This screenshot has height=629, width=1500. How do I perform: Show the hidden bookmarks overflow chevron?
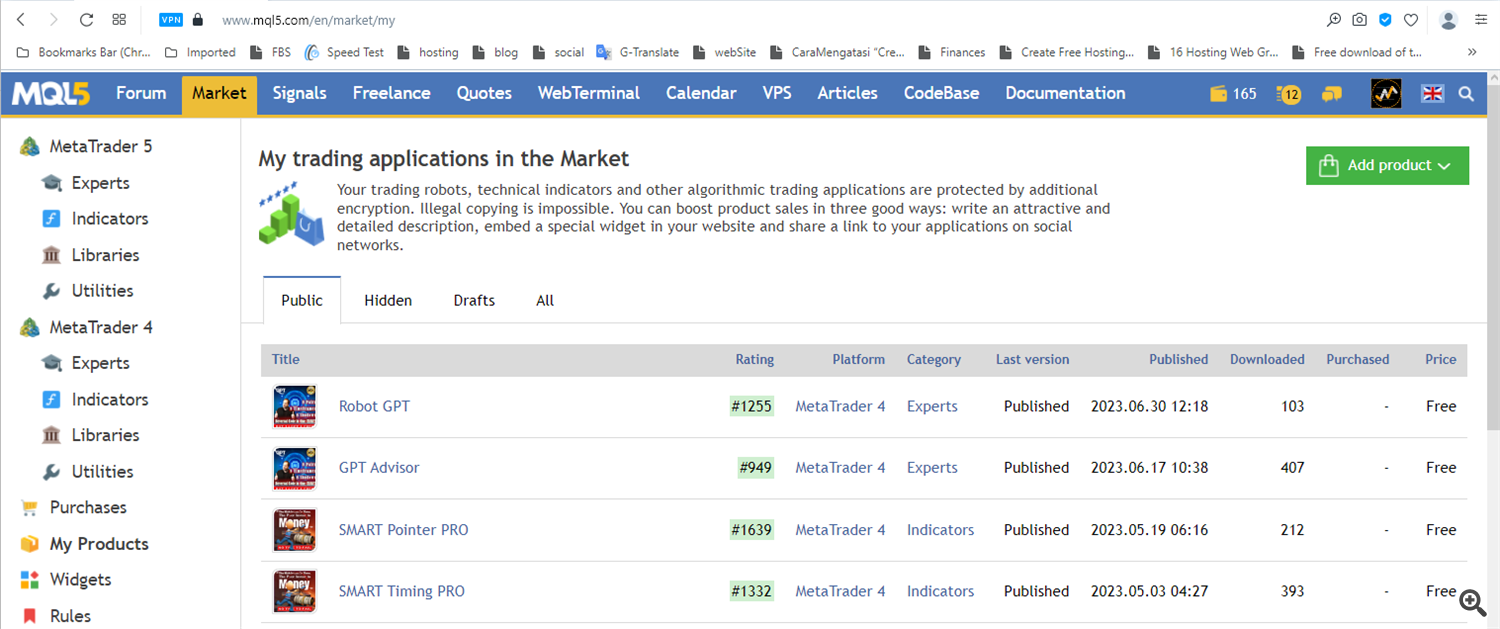[1472, 52]
